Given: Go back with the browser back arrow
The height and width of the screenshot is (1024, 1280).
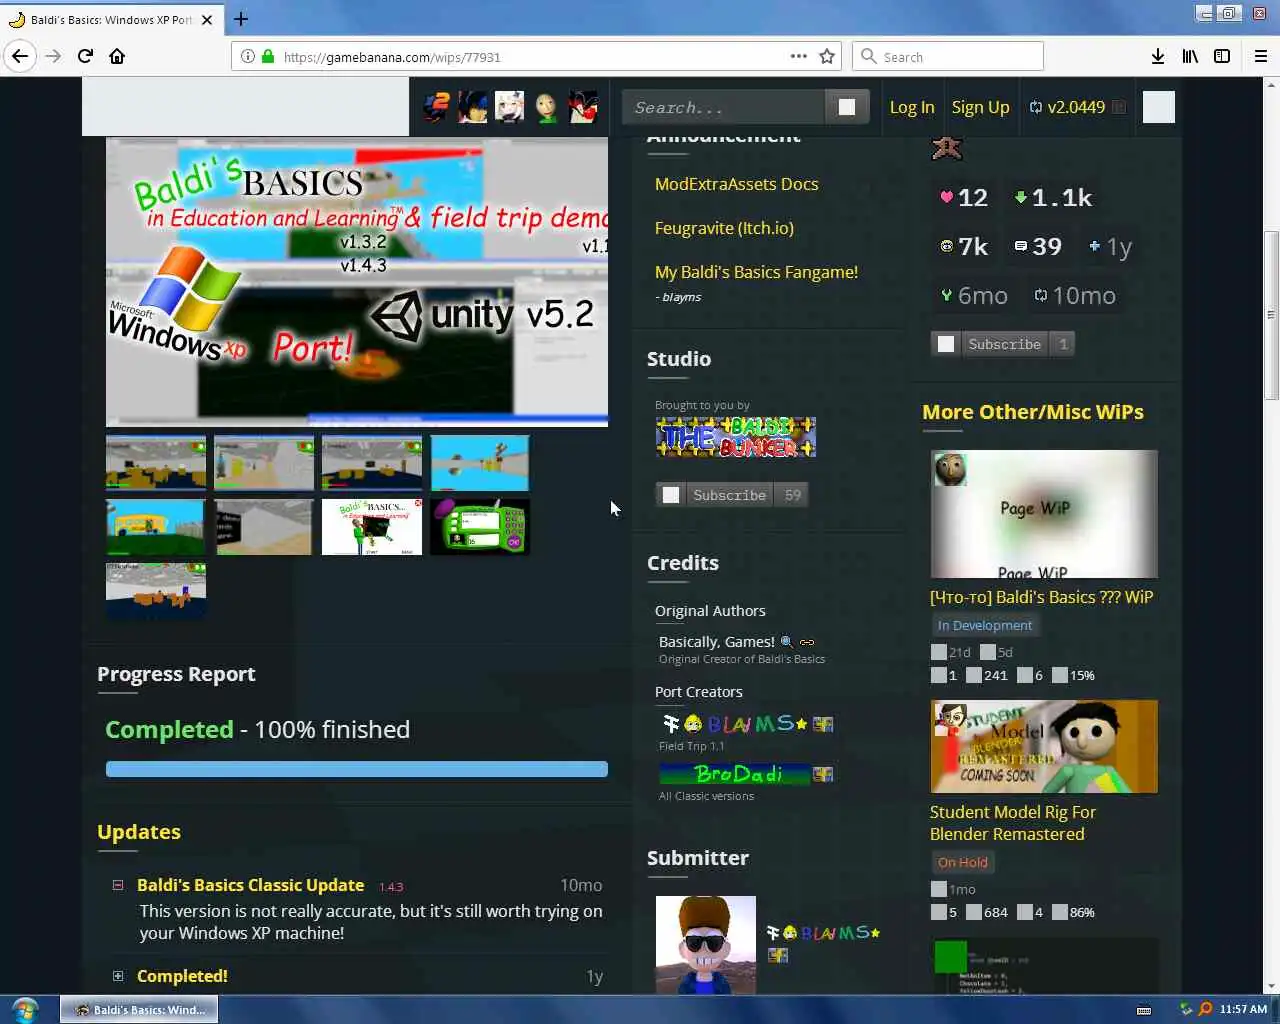Looking at the screenshot, I should [20, 56].
